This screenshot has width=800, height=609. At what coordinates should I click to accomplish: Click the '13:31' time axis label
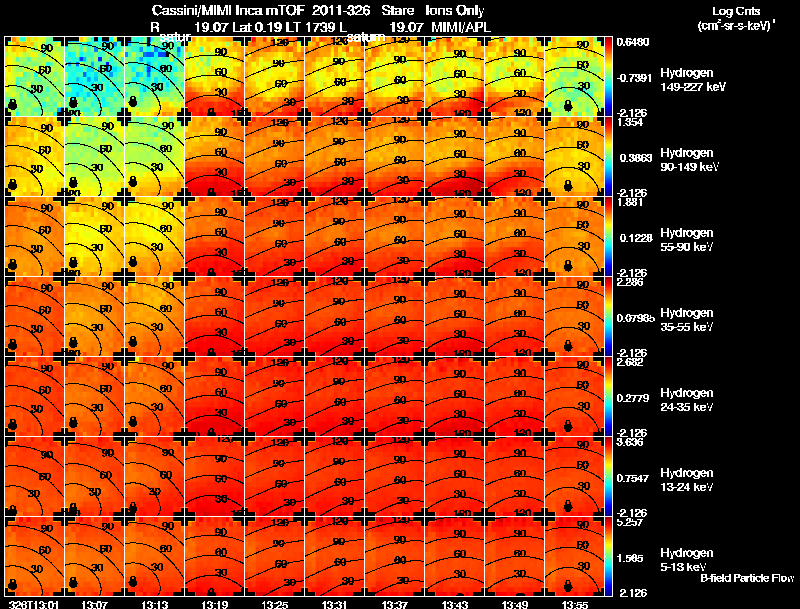(335, 604)
